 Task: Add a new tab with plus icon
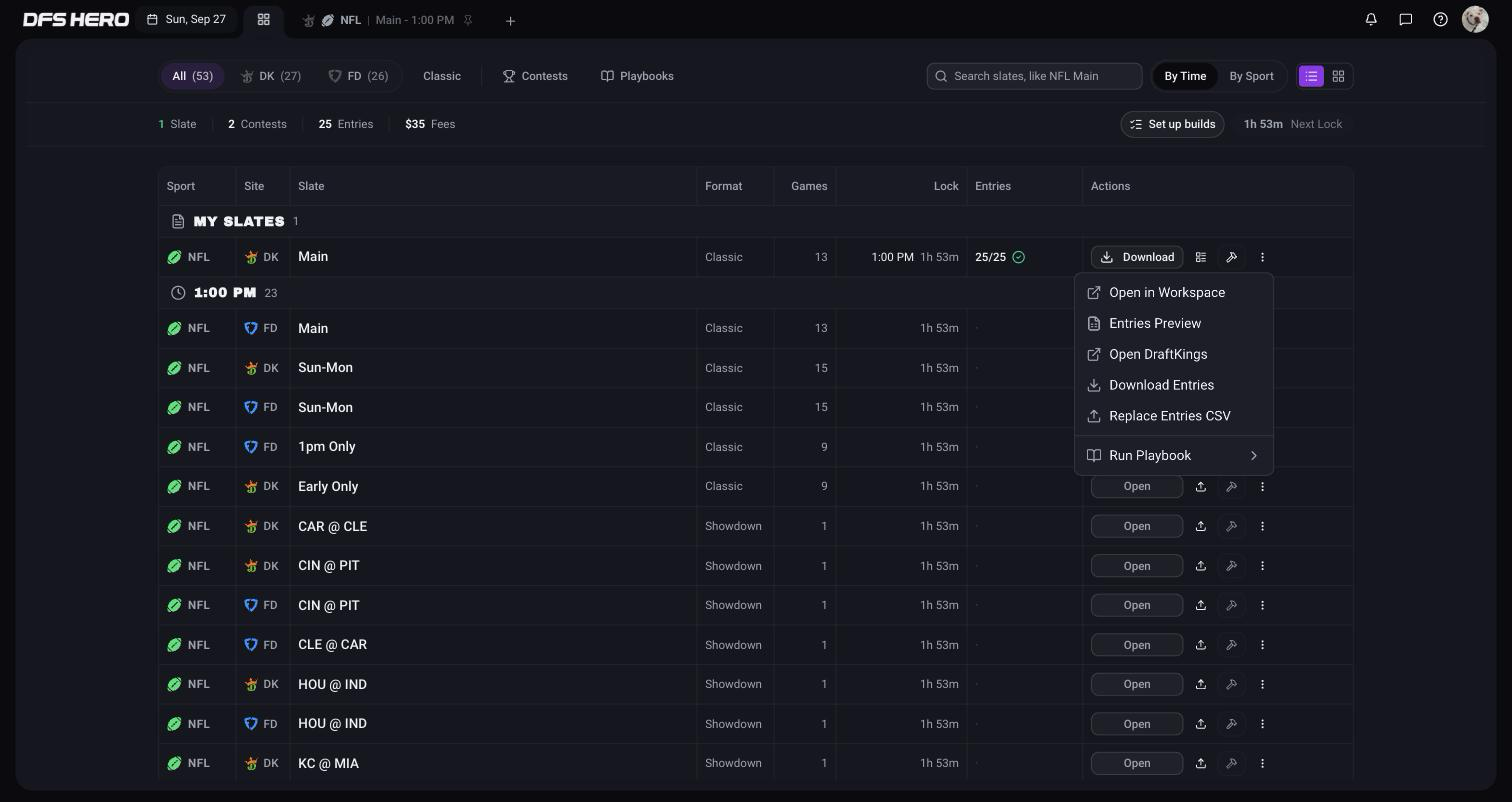510,20
